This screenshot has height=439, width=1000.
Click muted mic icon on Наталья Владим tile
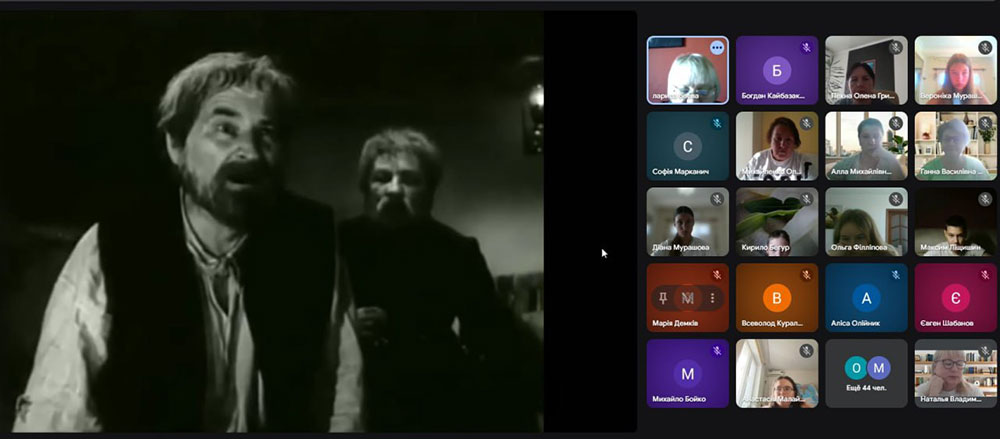(985, 351)
